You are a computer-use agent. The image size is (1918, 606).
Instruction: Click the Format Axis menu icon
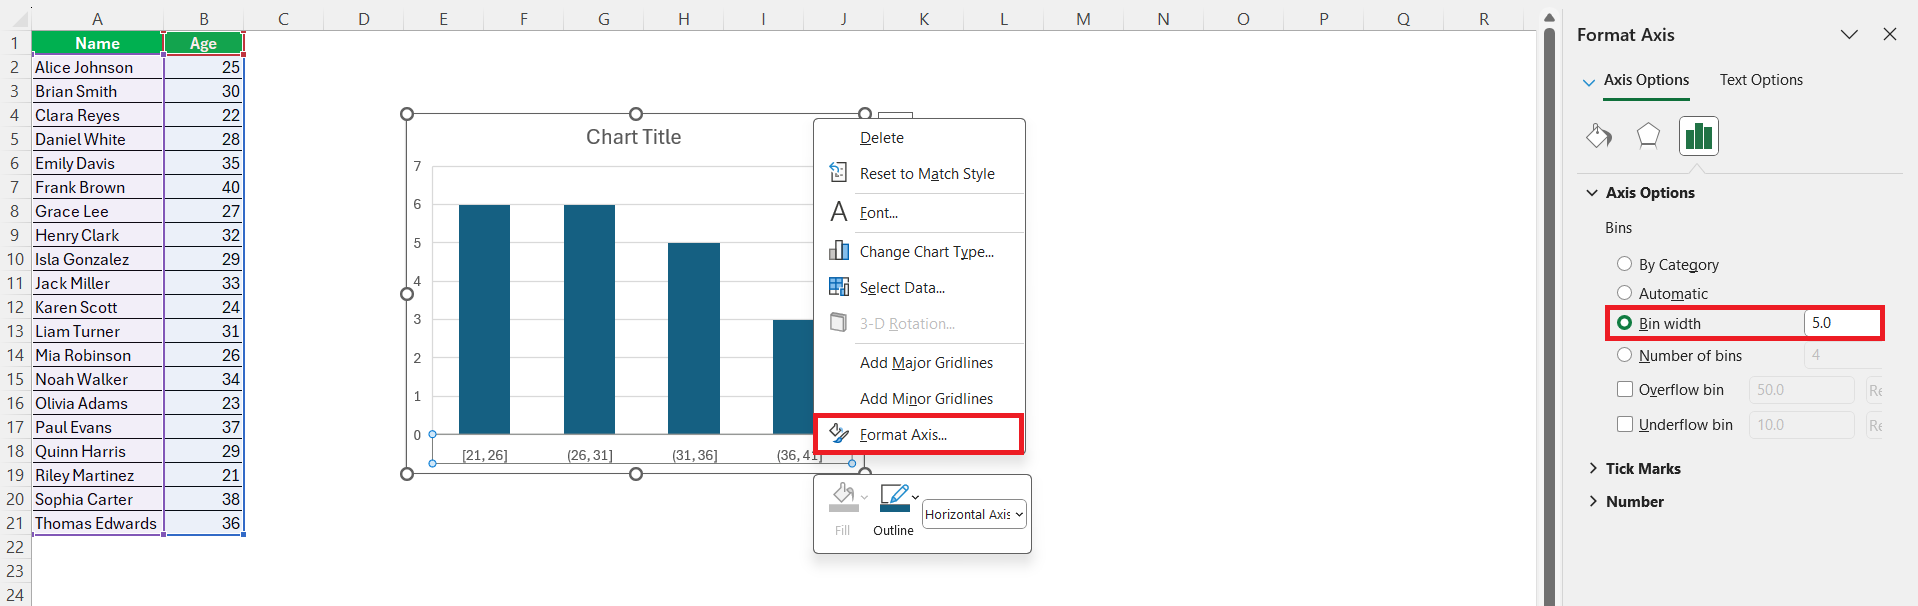(838, 434)
